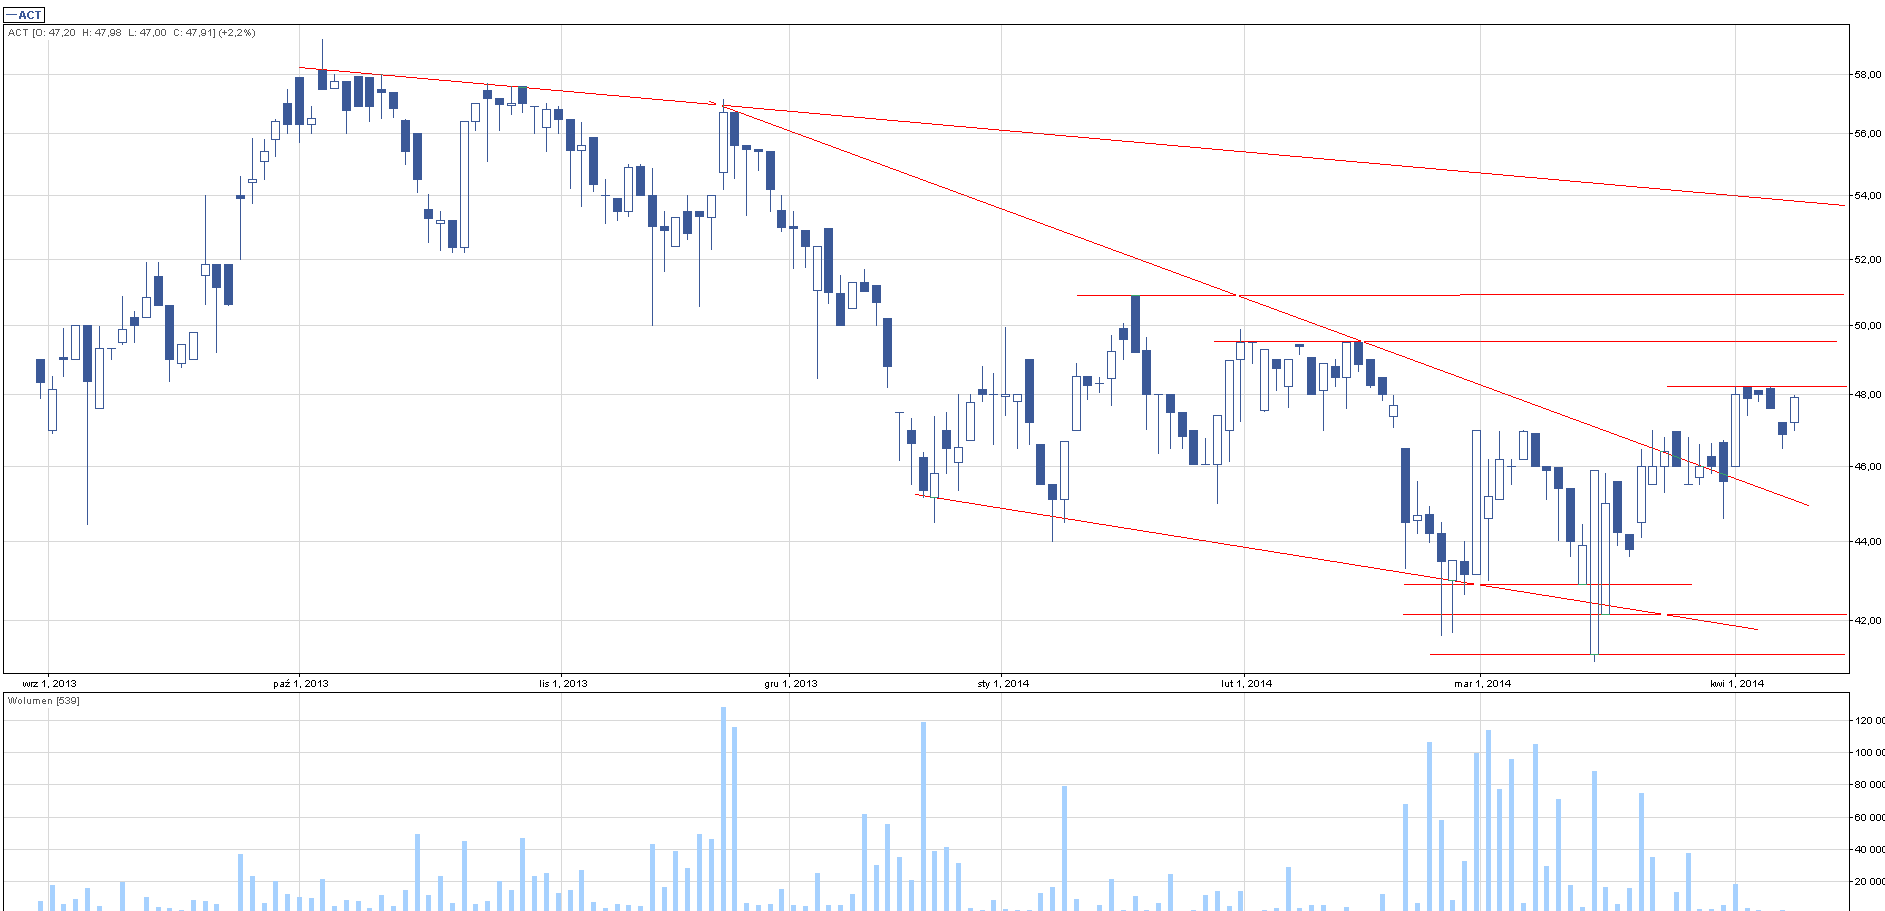1885x911 pixels.
Task: Select the ACT OHLC values header text
Action: pos(131,33)
